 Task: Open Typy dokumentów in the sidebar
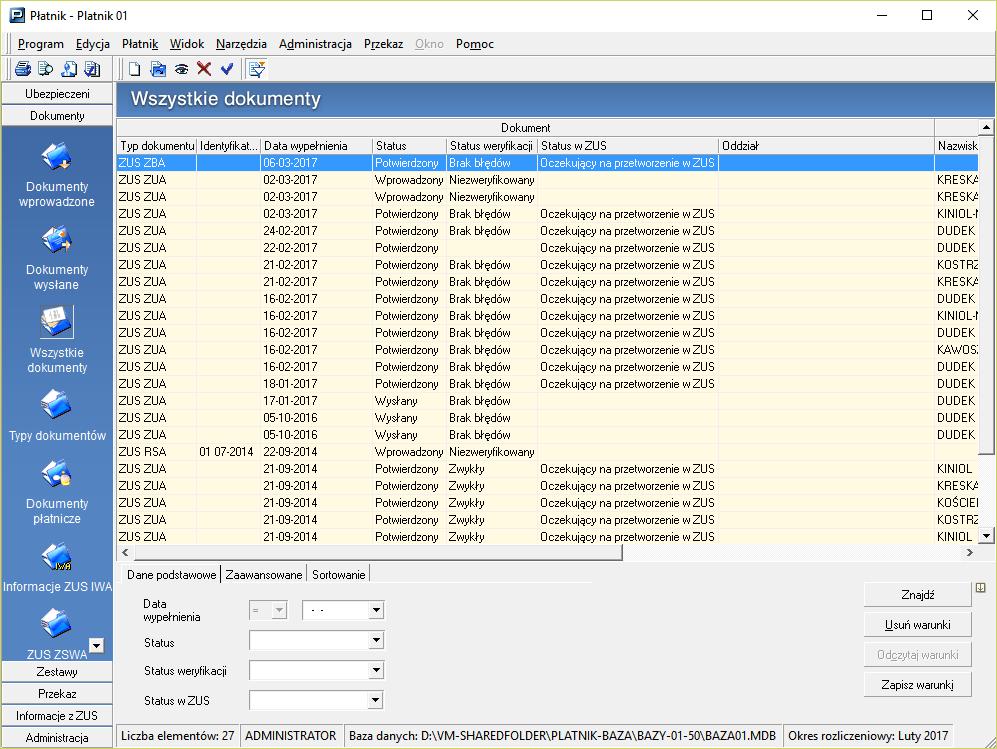(57, 416)
